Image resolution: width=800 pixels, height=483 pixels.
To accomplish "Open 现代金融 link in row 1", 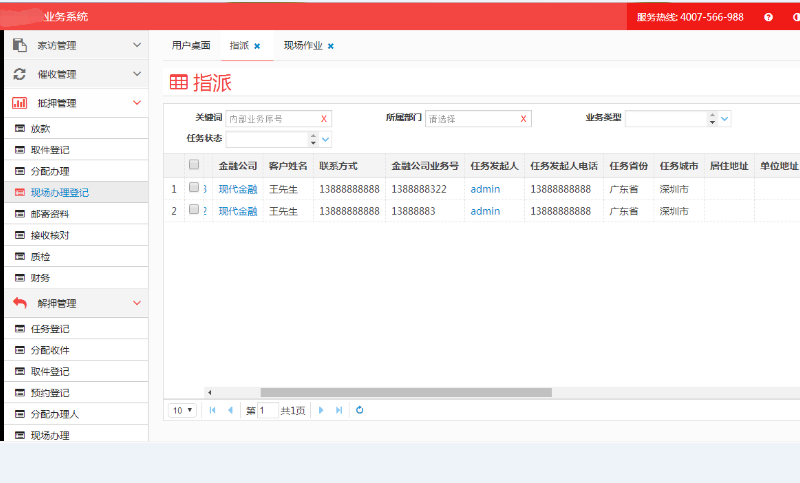I will coord(238,189).
